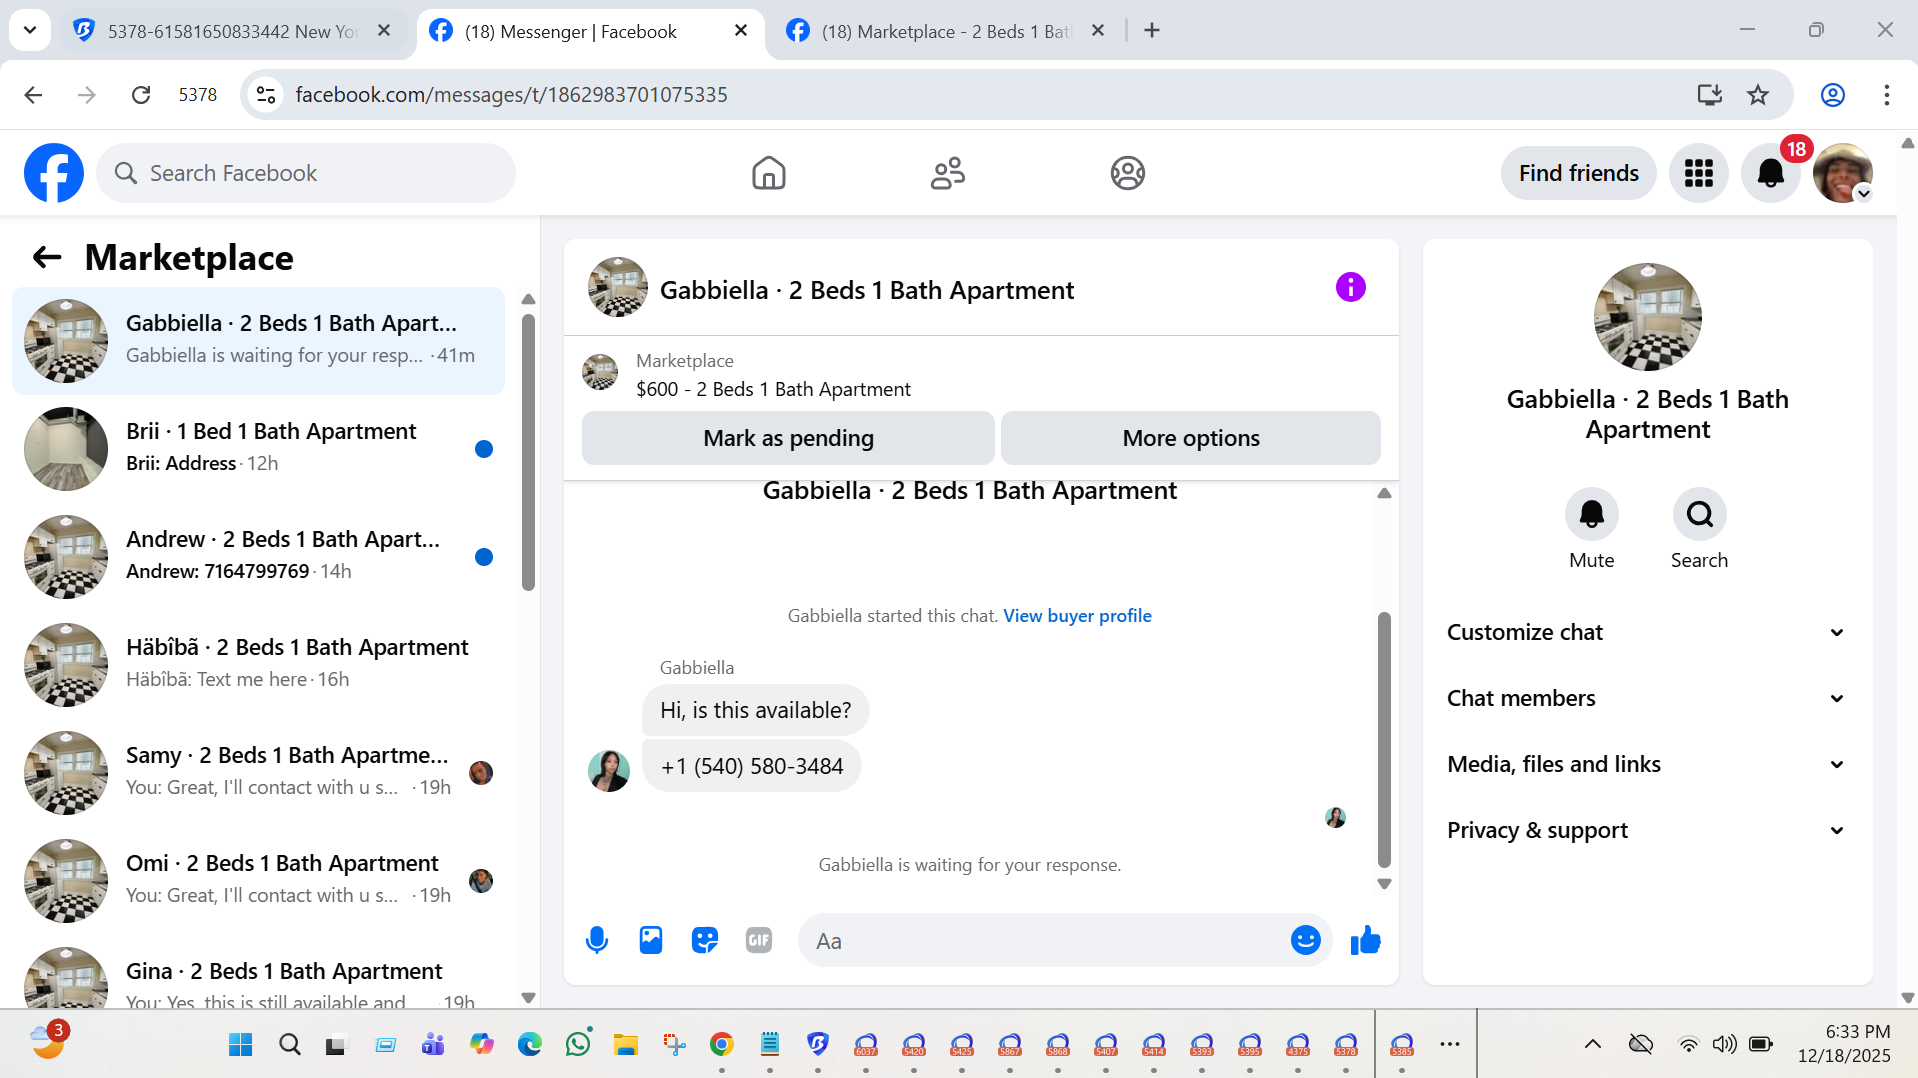Open the Friends icon in top navigation
The width and height of the screenshot is (1918, 1078).
[x=948, y=173]
